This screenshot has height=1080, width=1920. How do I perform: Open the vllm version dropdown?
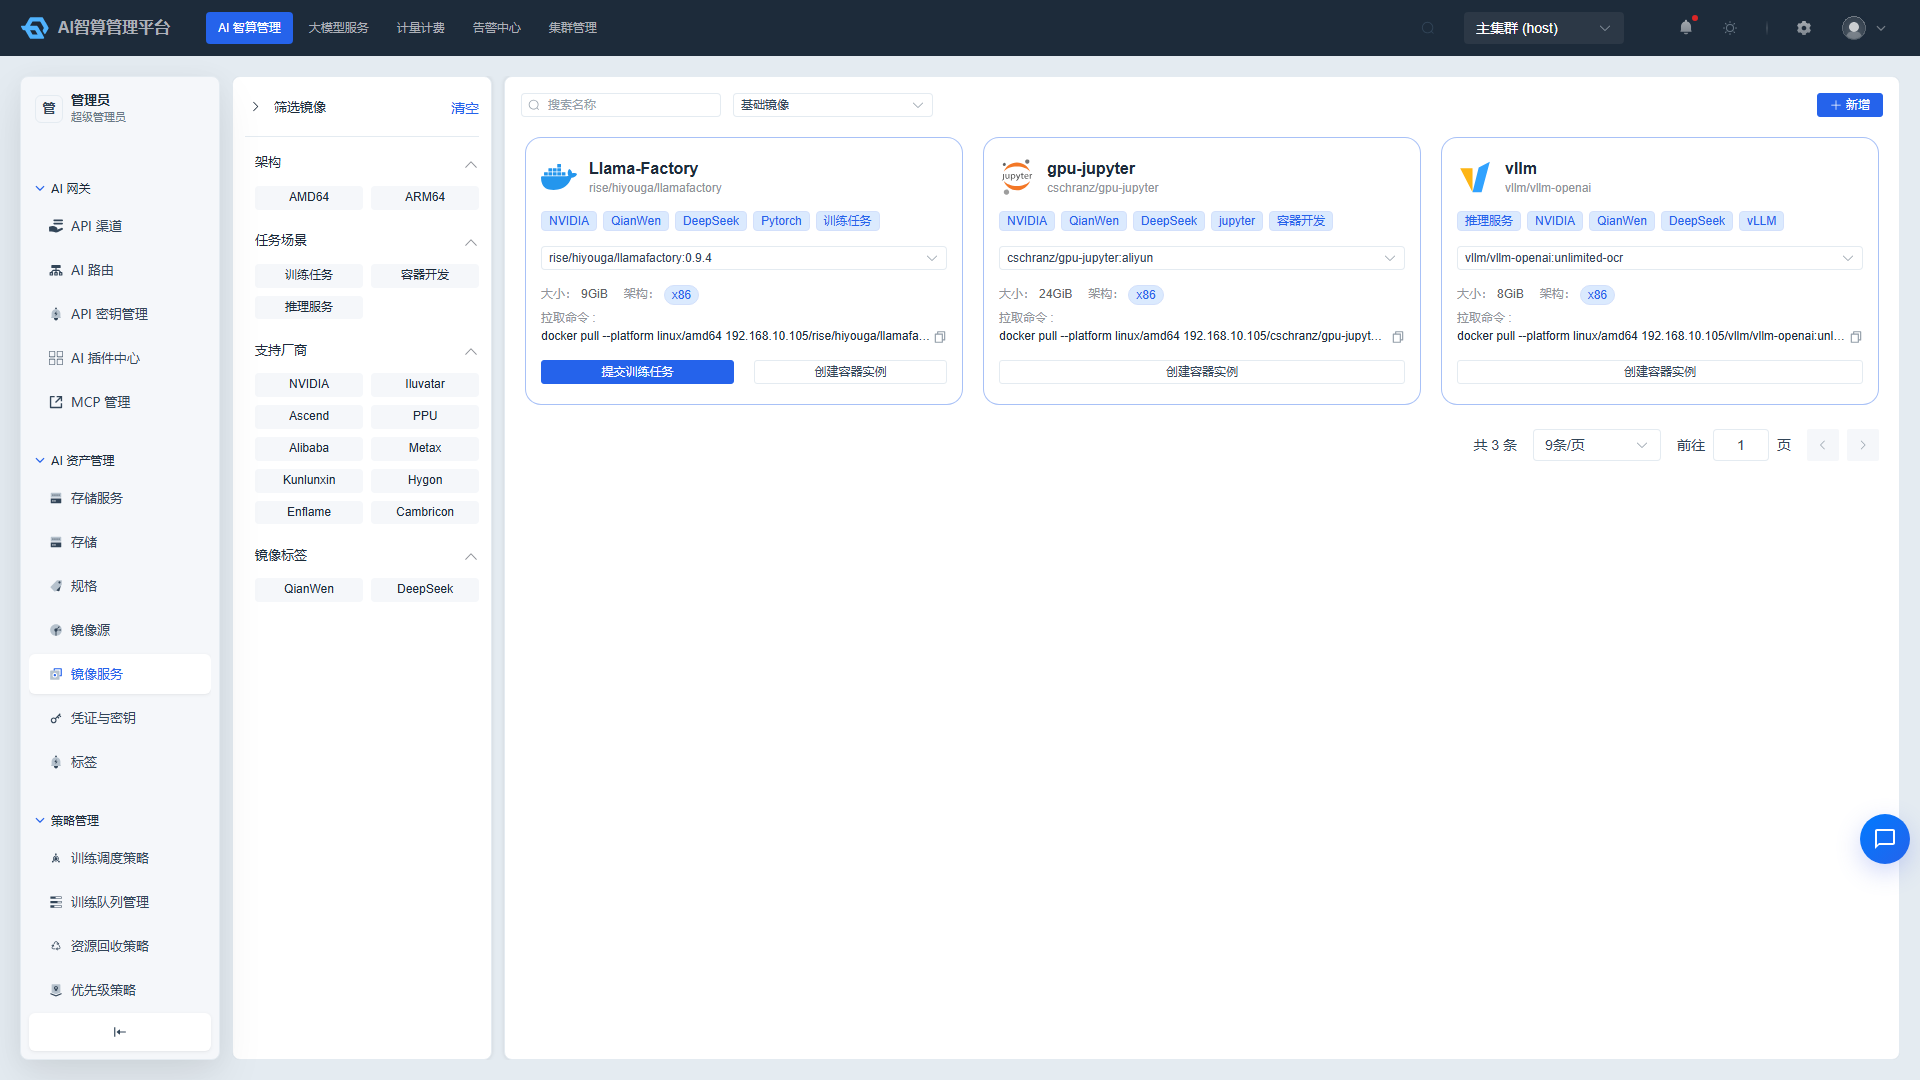1660,258
